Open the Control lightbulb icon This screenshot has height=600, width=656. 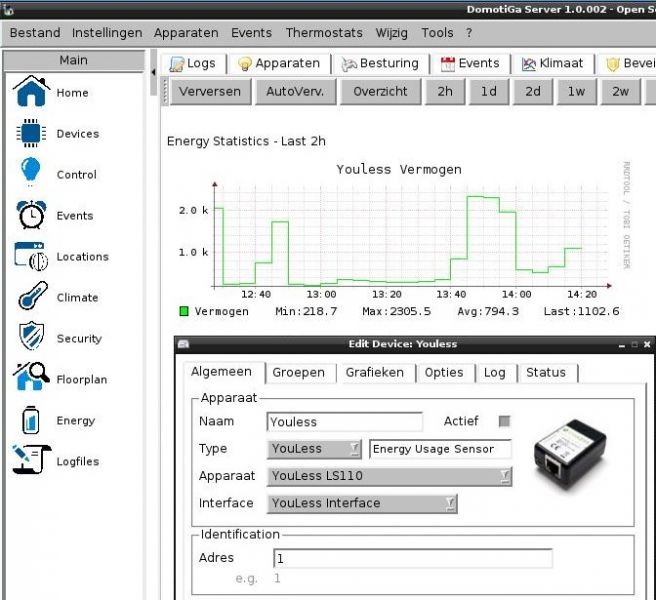click(x=32, y=173)
